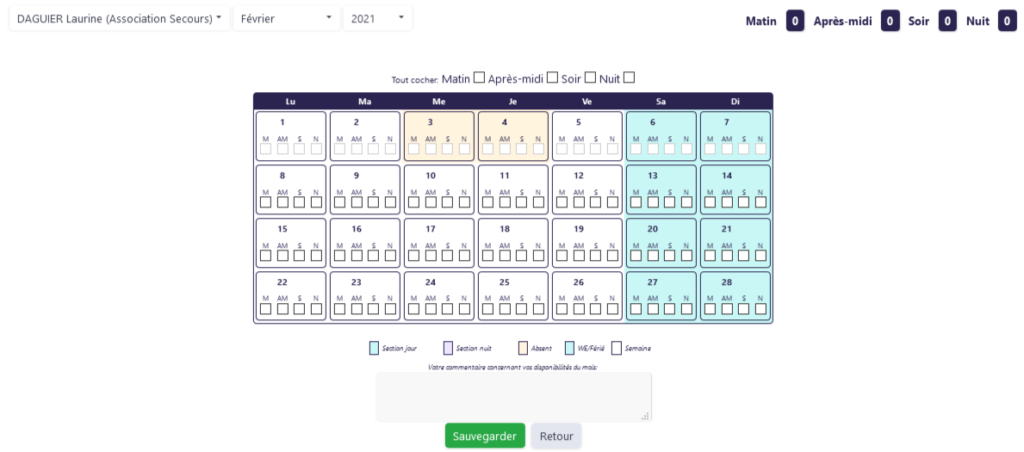
Task: Check all Nuit slots checkbox
Action: pyautogui.click(x=629, y=78)
